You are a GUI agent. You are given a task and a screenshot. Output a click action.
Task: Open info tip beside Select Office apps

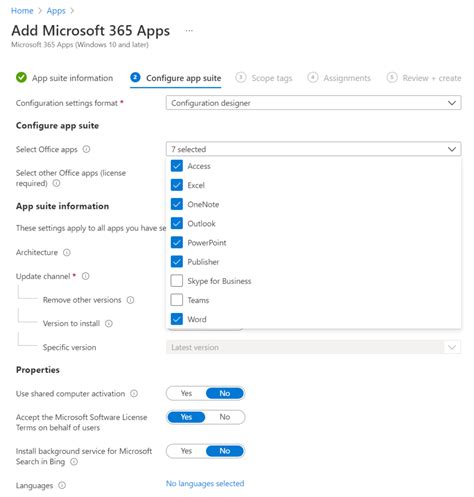click(86, 149)
